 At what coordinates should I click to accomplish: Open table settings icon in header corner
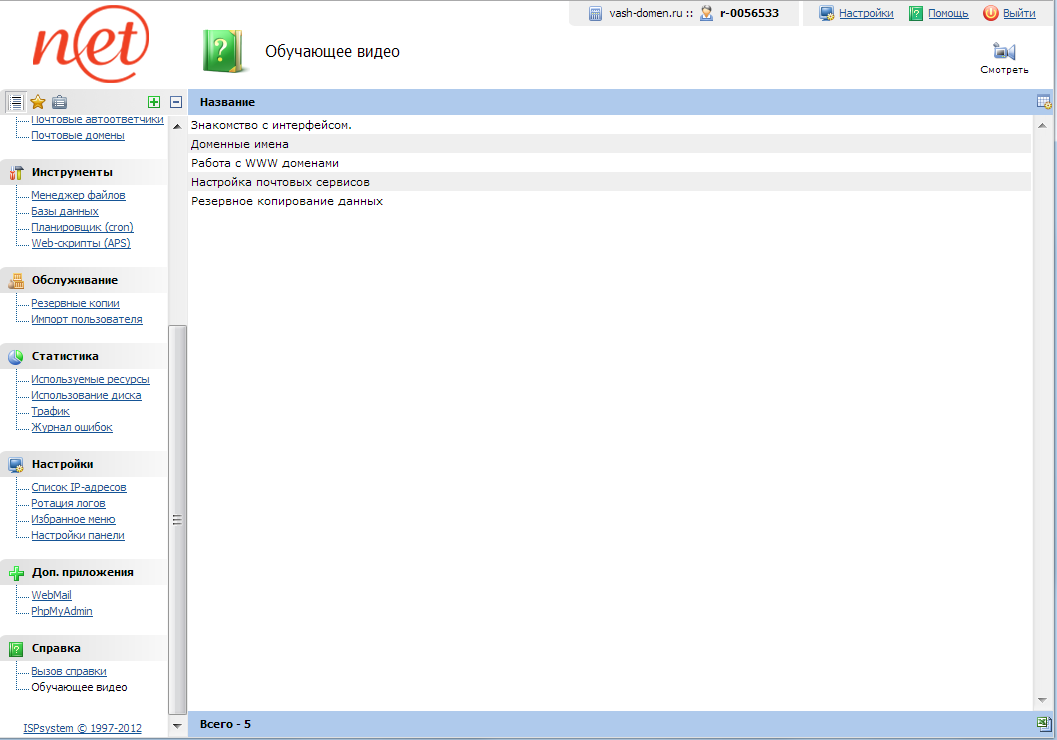[x=1044, y=102]
